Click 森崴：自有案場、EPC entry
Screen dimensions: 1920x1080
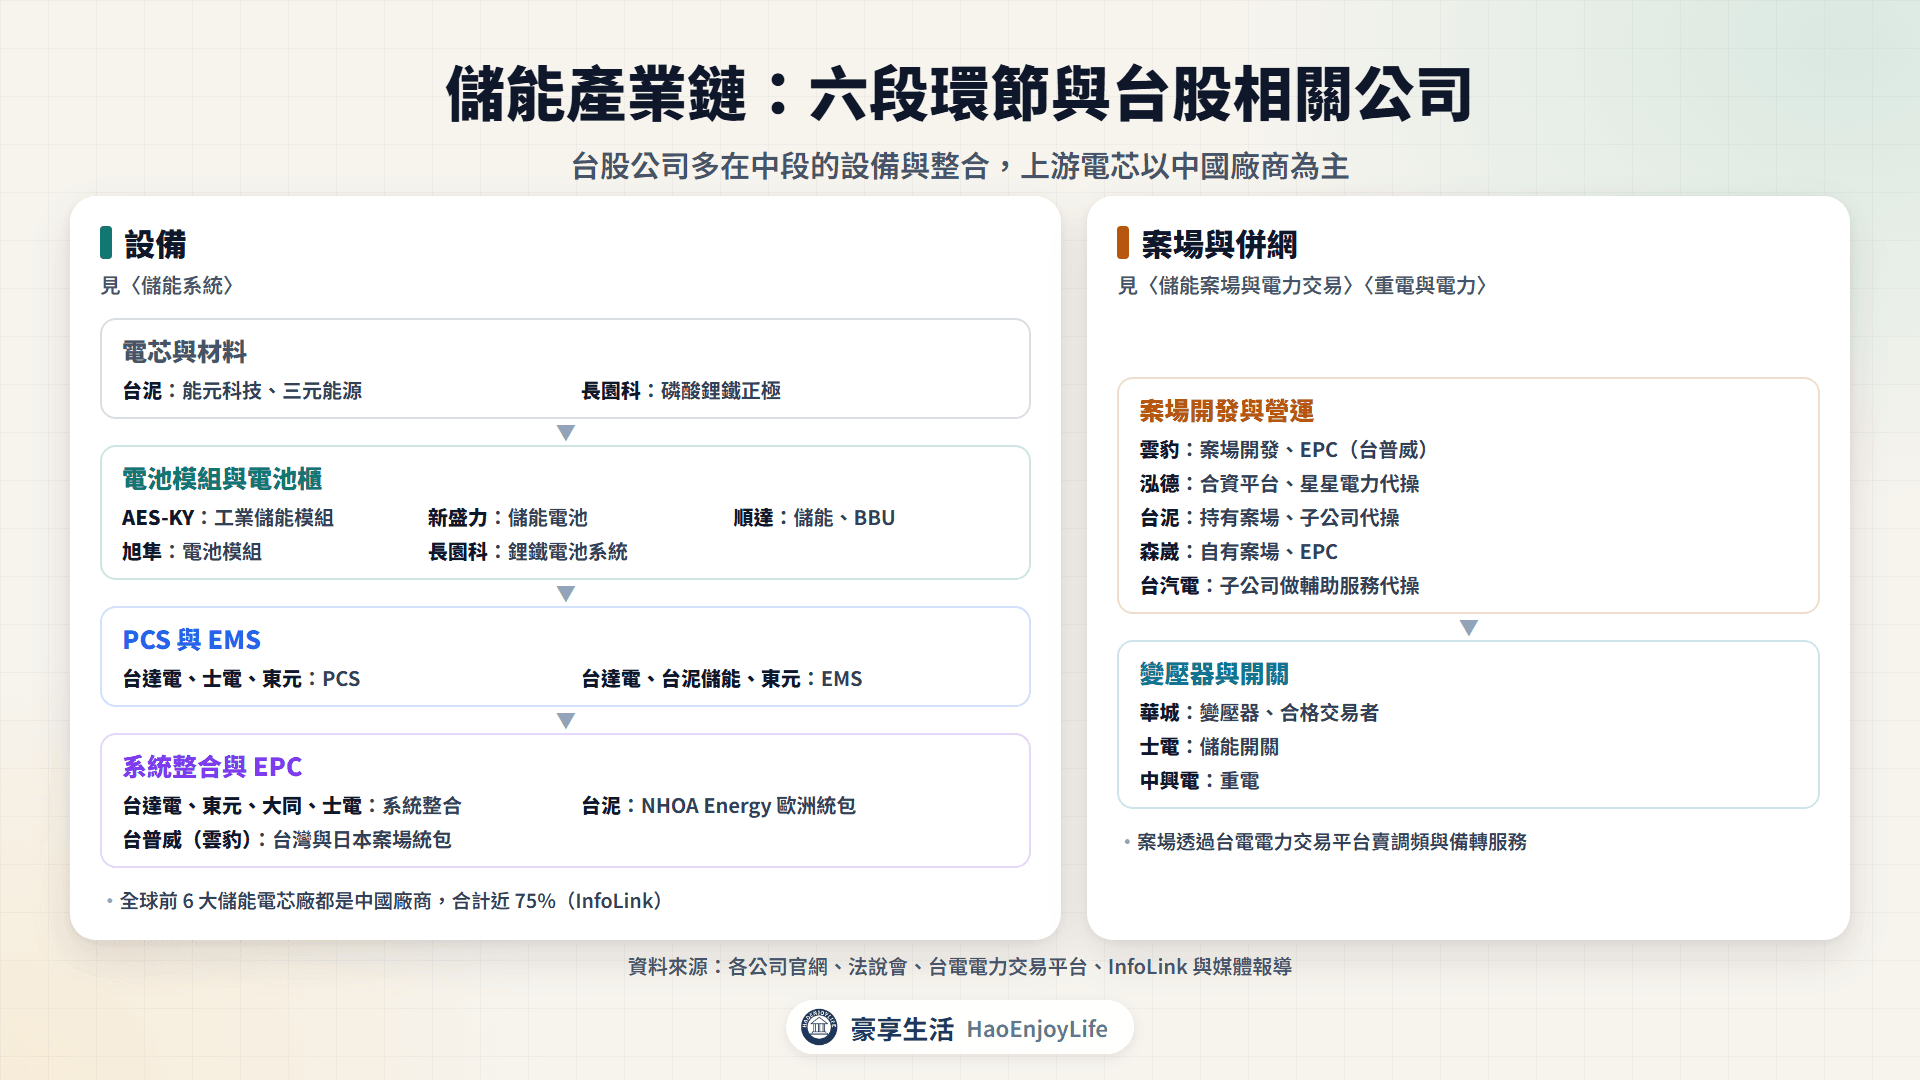[x=1239, y=552]
